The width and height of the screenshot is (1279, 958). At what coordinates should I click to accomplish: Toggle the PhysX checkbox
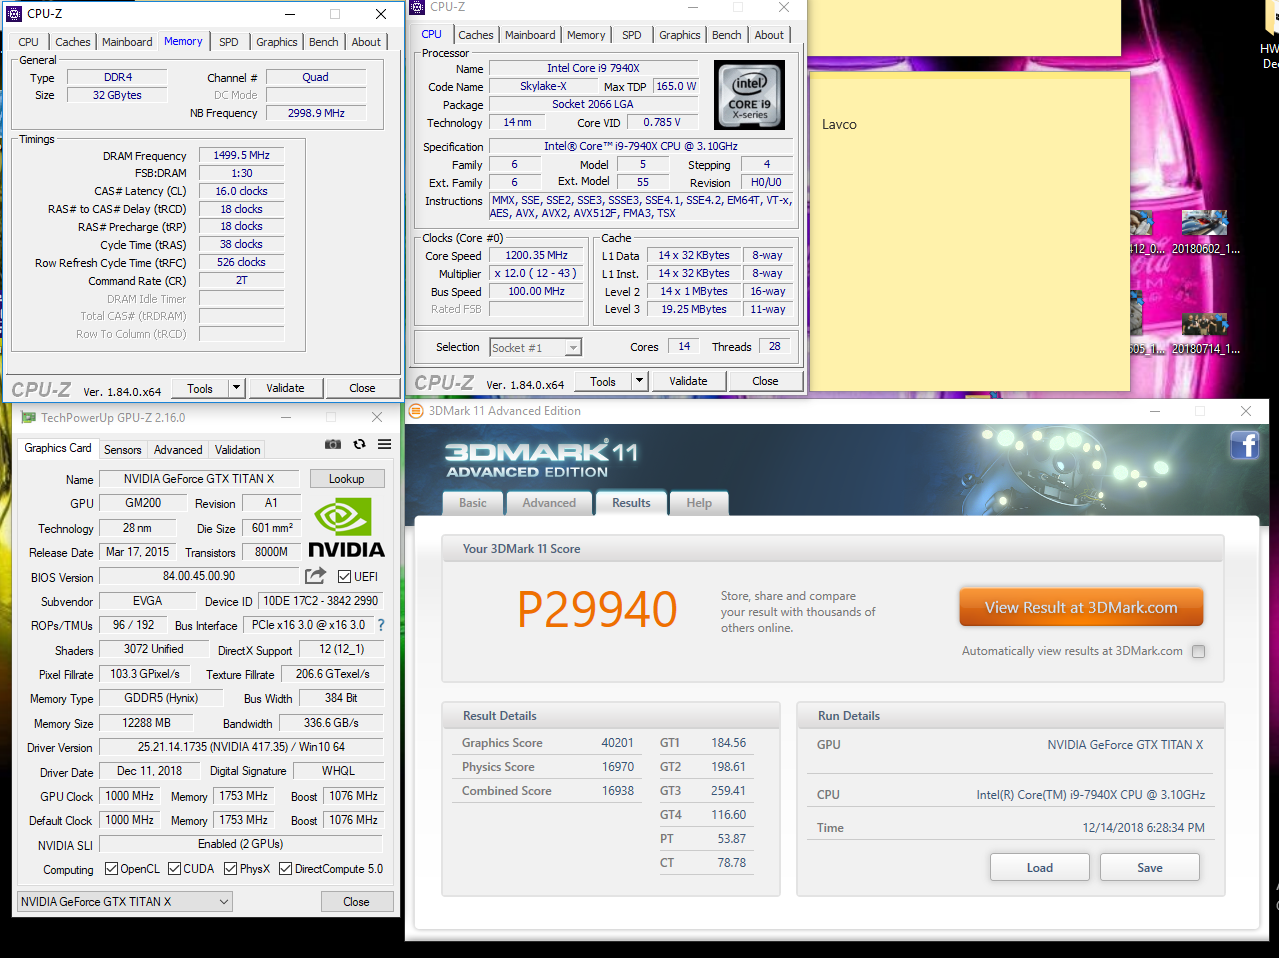[x=230, y=869]
